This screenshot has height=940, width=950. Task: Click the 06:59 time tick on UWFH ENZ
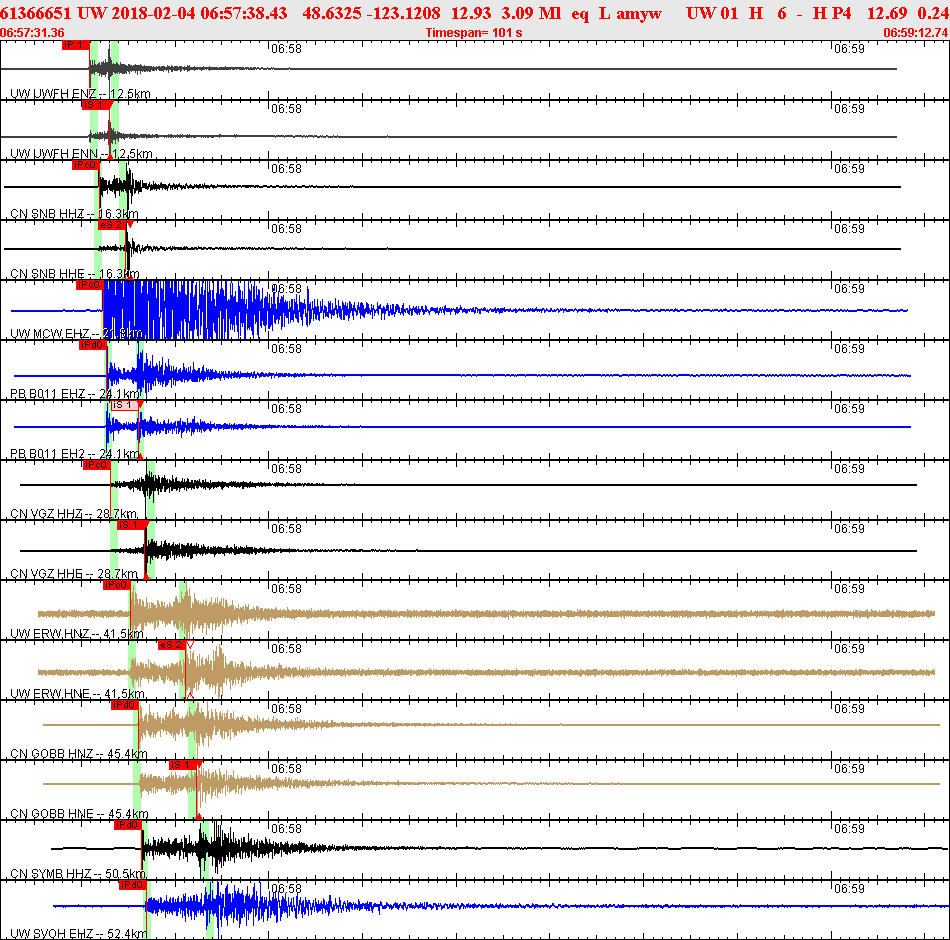coord(849,48)
